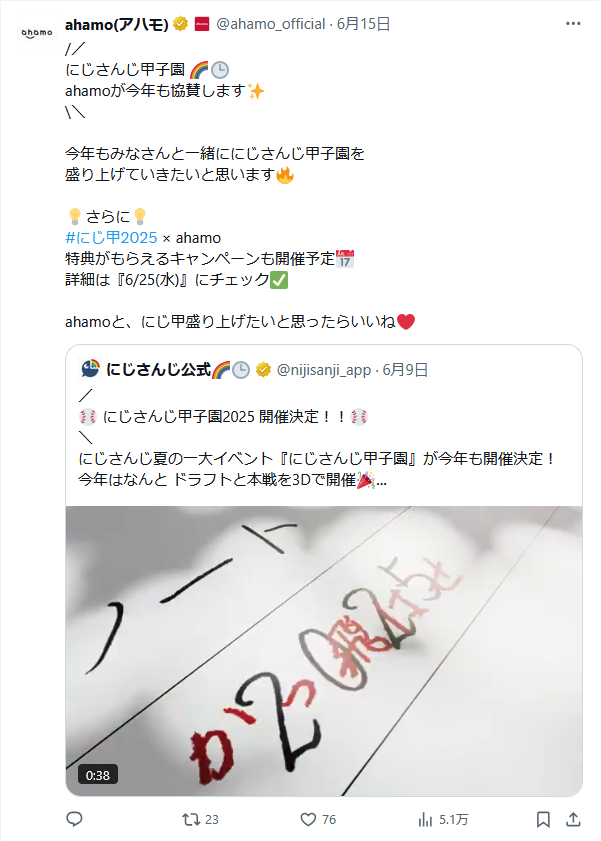
Task: Open the three-dot more options menu
Action: click(573, 24)
